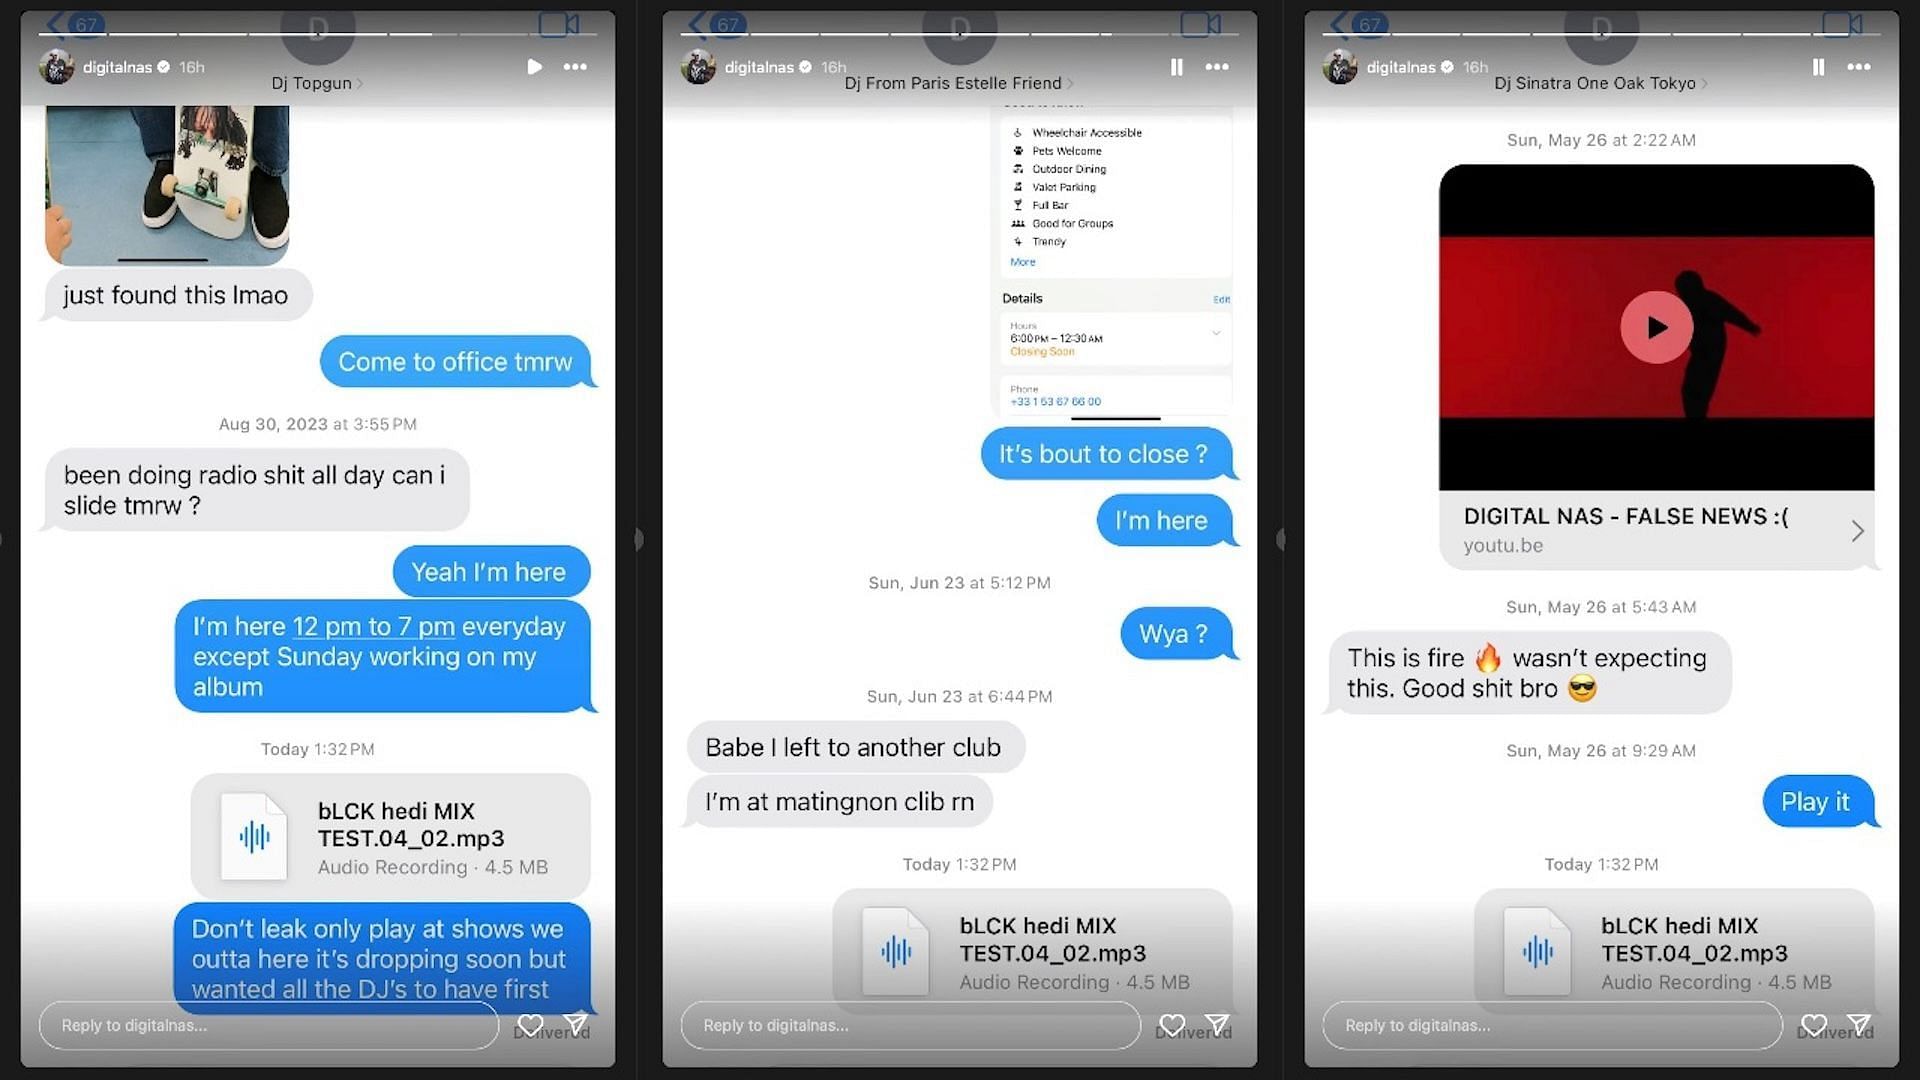Click back arrow on middle story
The image size is (1920, 1080).
point(694,24)
